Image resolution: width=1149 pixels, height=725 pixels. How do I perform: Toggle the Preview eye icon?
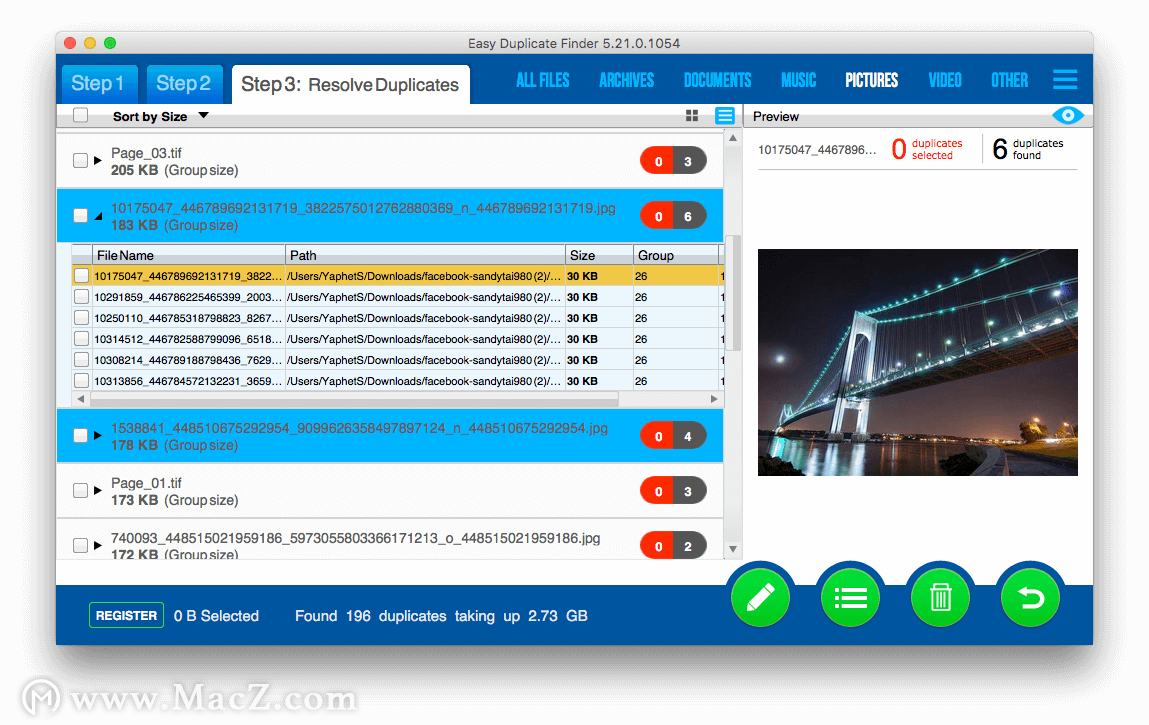[1068, 115]
